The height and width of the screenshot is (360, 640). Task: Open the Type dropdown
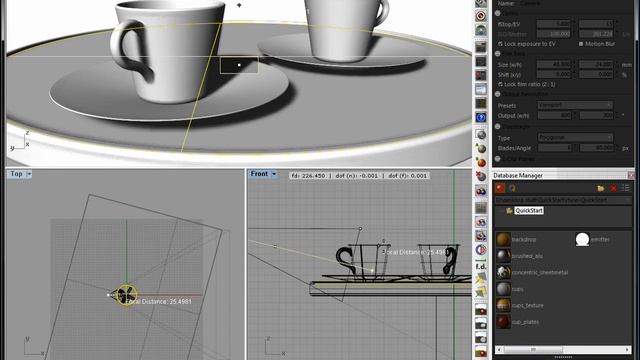tap(575, 138)
